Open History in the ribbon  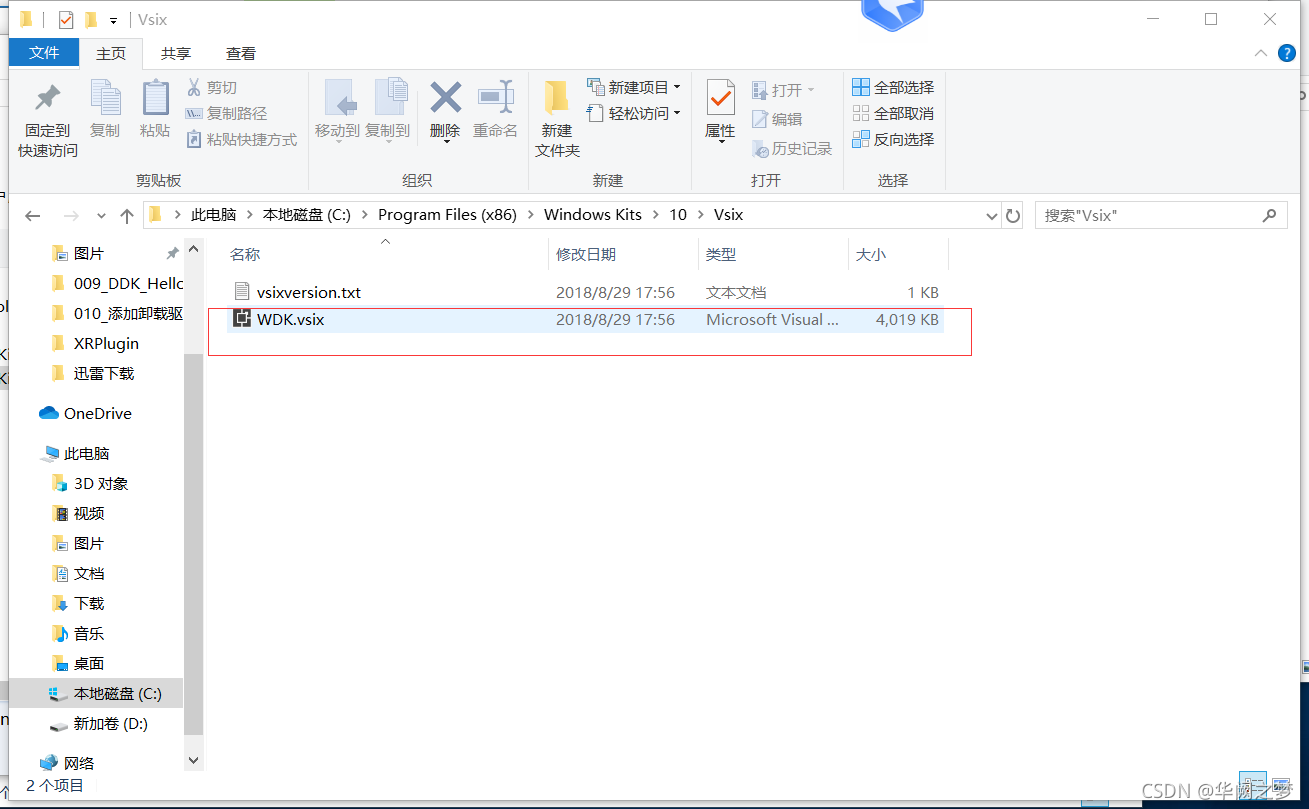[792, 148]
